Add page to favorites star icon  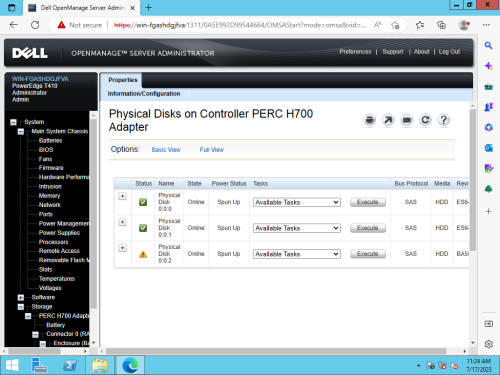click(x=395, y=25)
